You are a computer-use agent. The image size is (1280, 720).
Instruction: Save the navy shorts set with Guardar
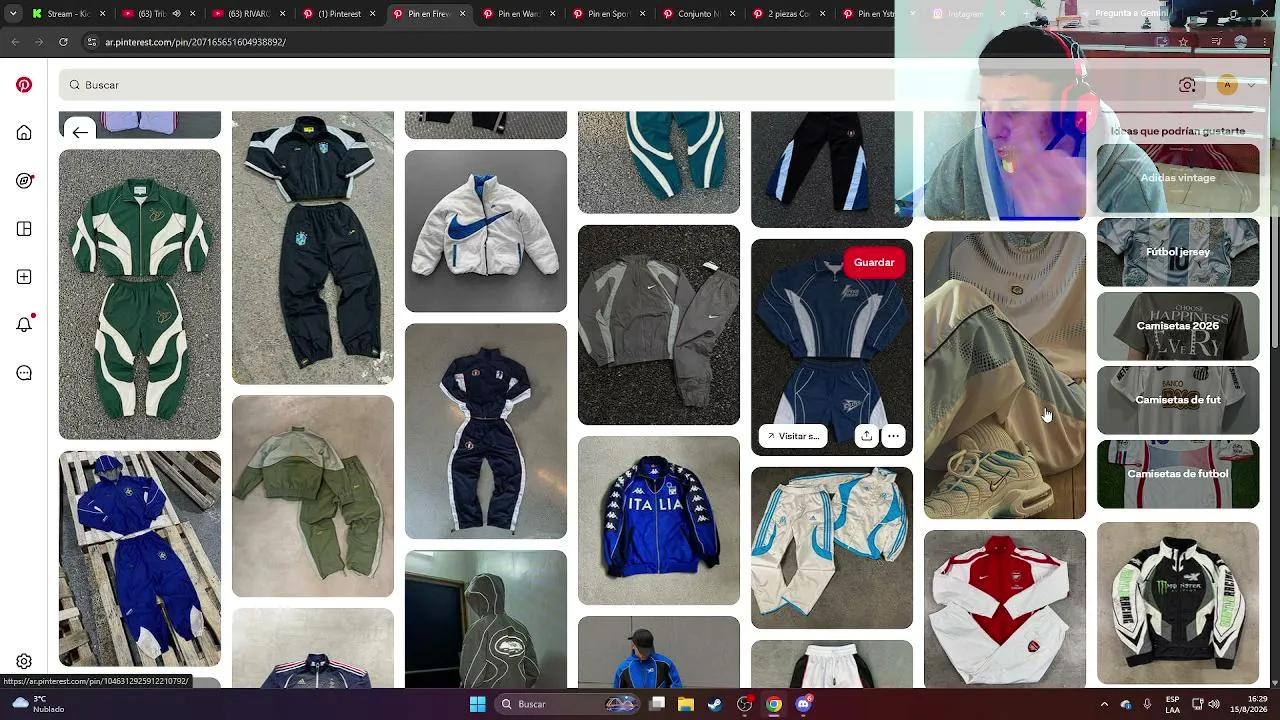(874, 262)
